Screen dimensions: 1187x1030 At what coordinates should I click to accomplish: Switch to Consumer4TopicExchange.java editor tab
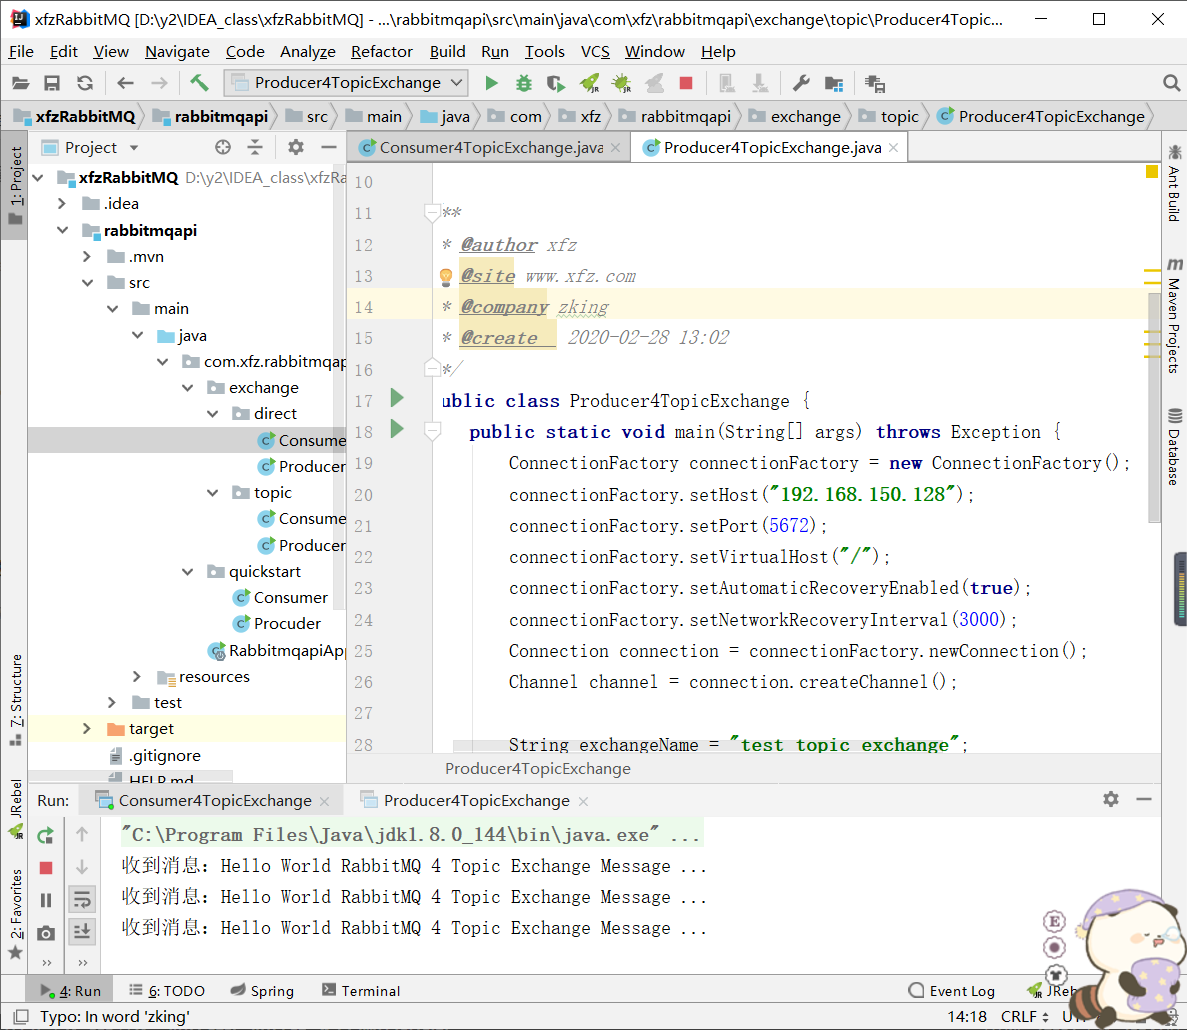491,148
